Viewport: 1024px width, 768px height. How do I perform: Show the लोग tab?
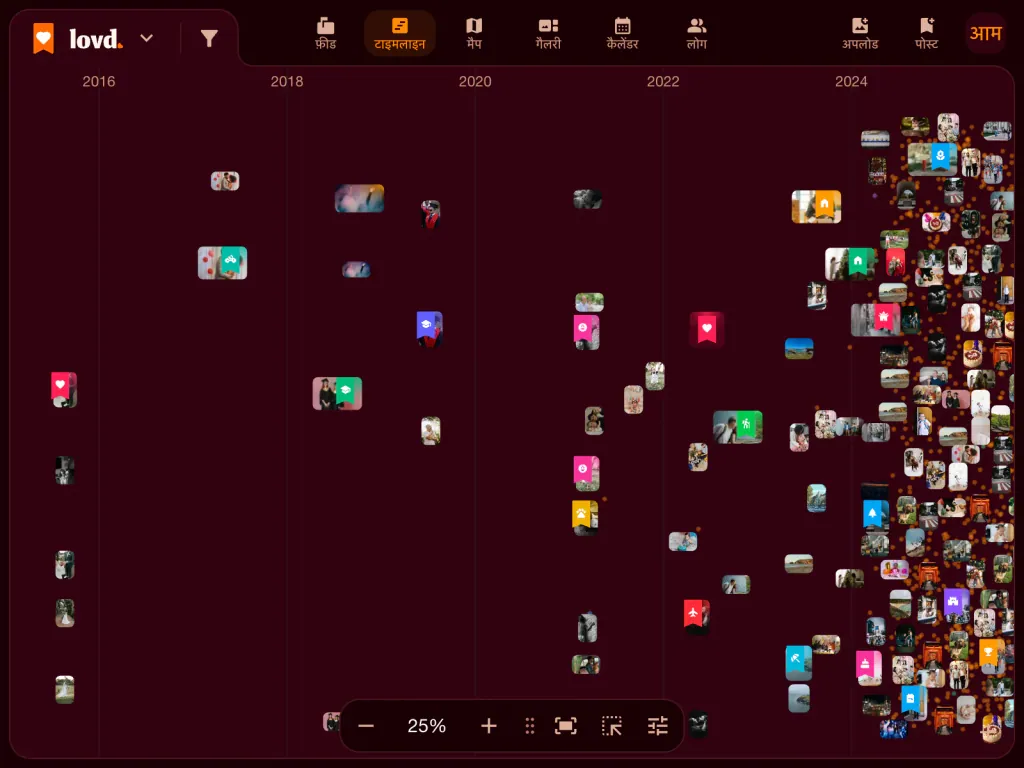[x=697, y=34]
